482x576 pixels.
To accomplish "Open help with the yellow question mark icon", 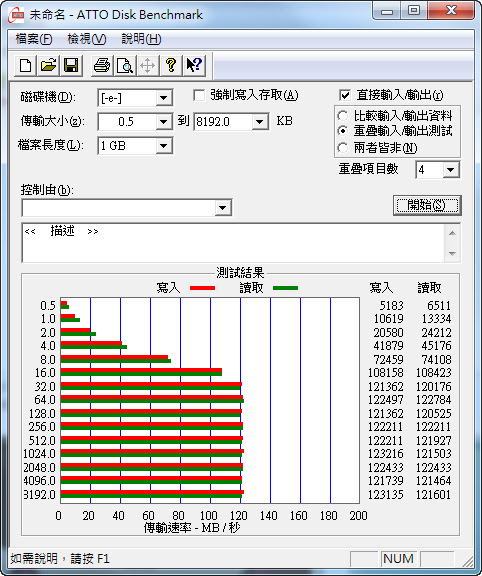I will coord(170,66).
